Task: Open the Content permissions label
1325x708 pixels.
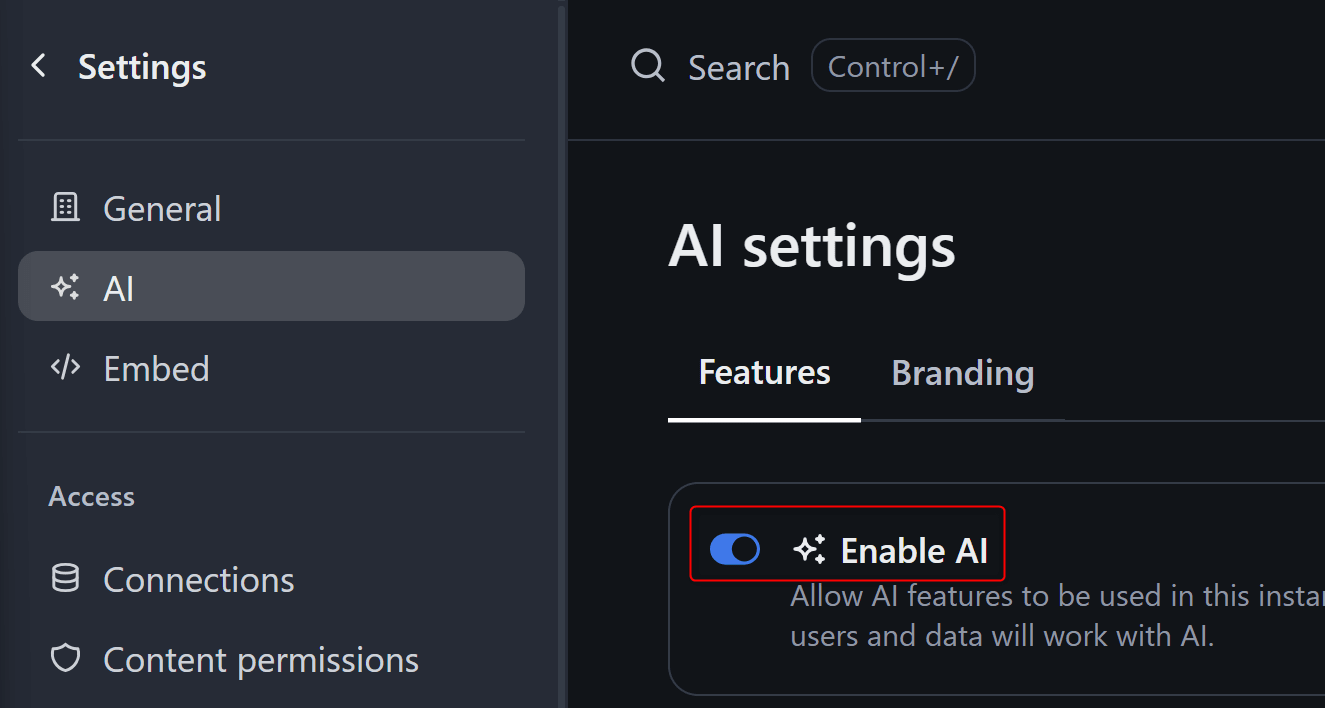Action: [260, 660]
